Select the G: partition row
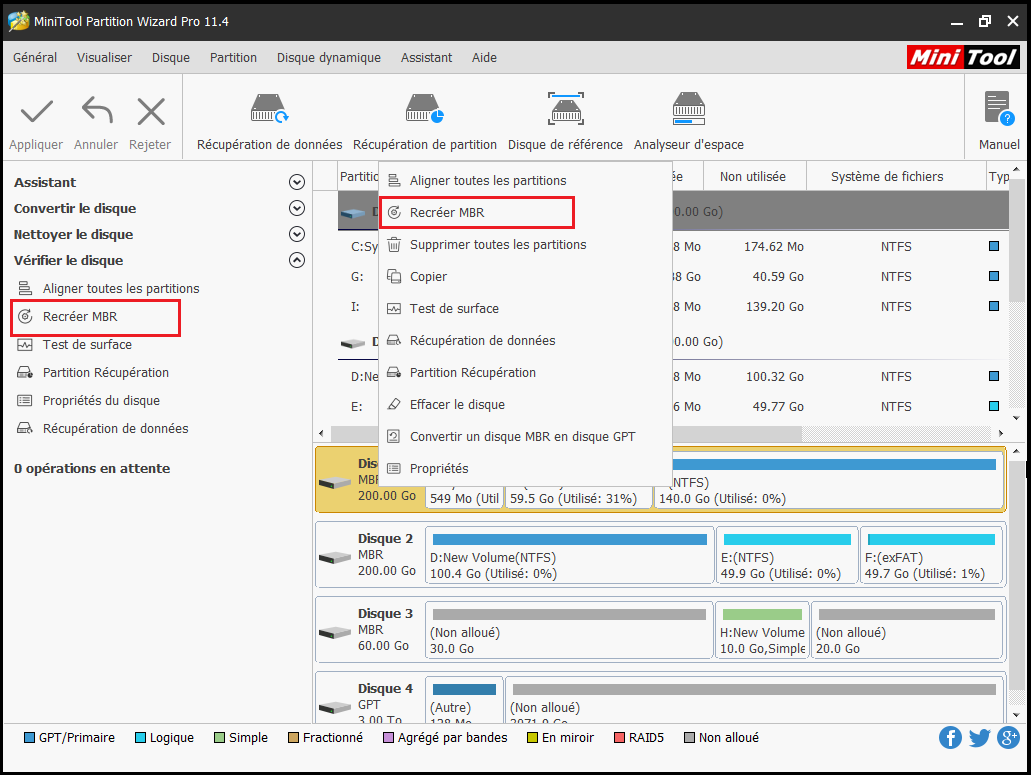The image size is (1031, 775). pyautogui.click(x=673, y=277)
